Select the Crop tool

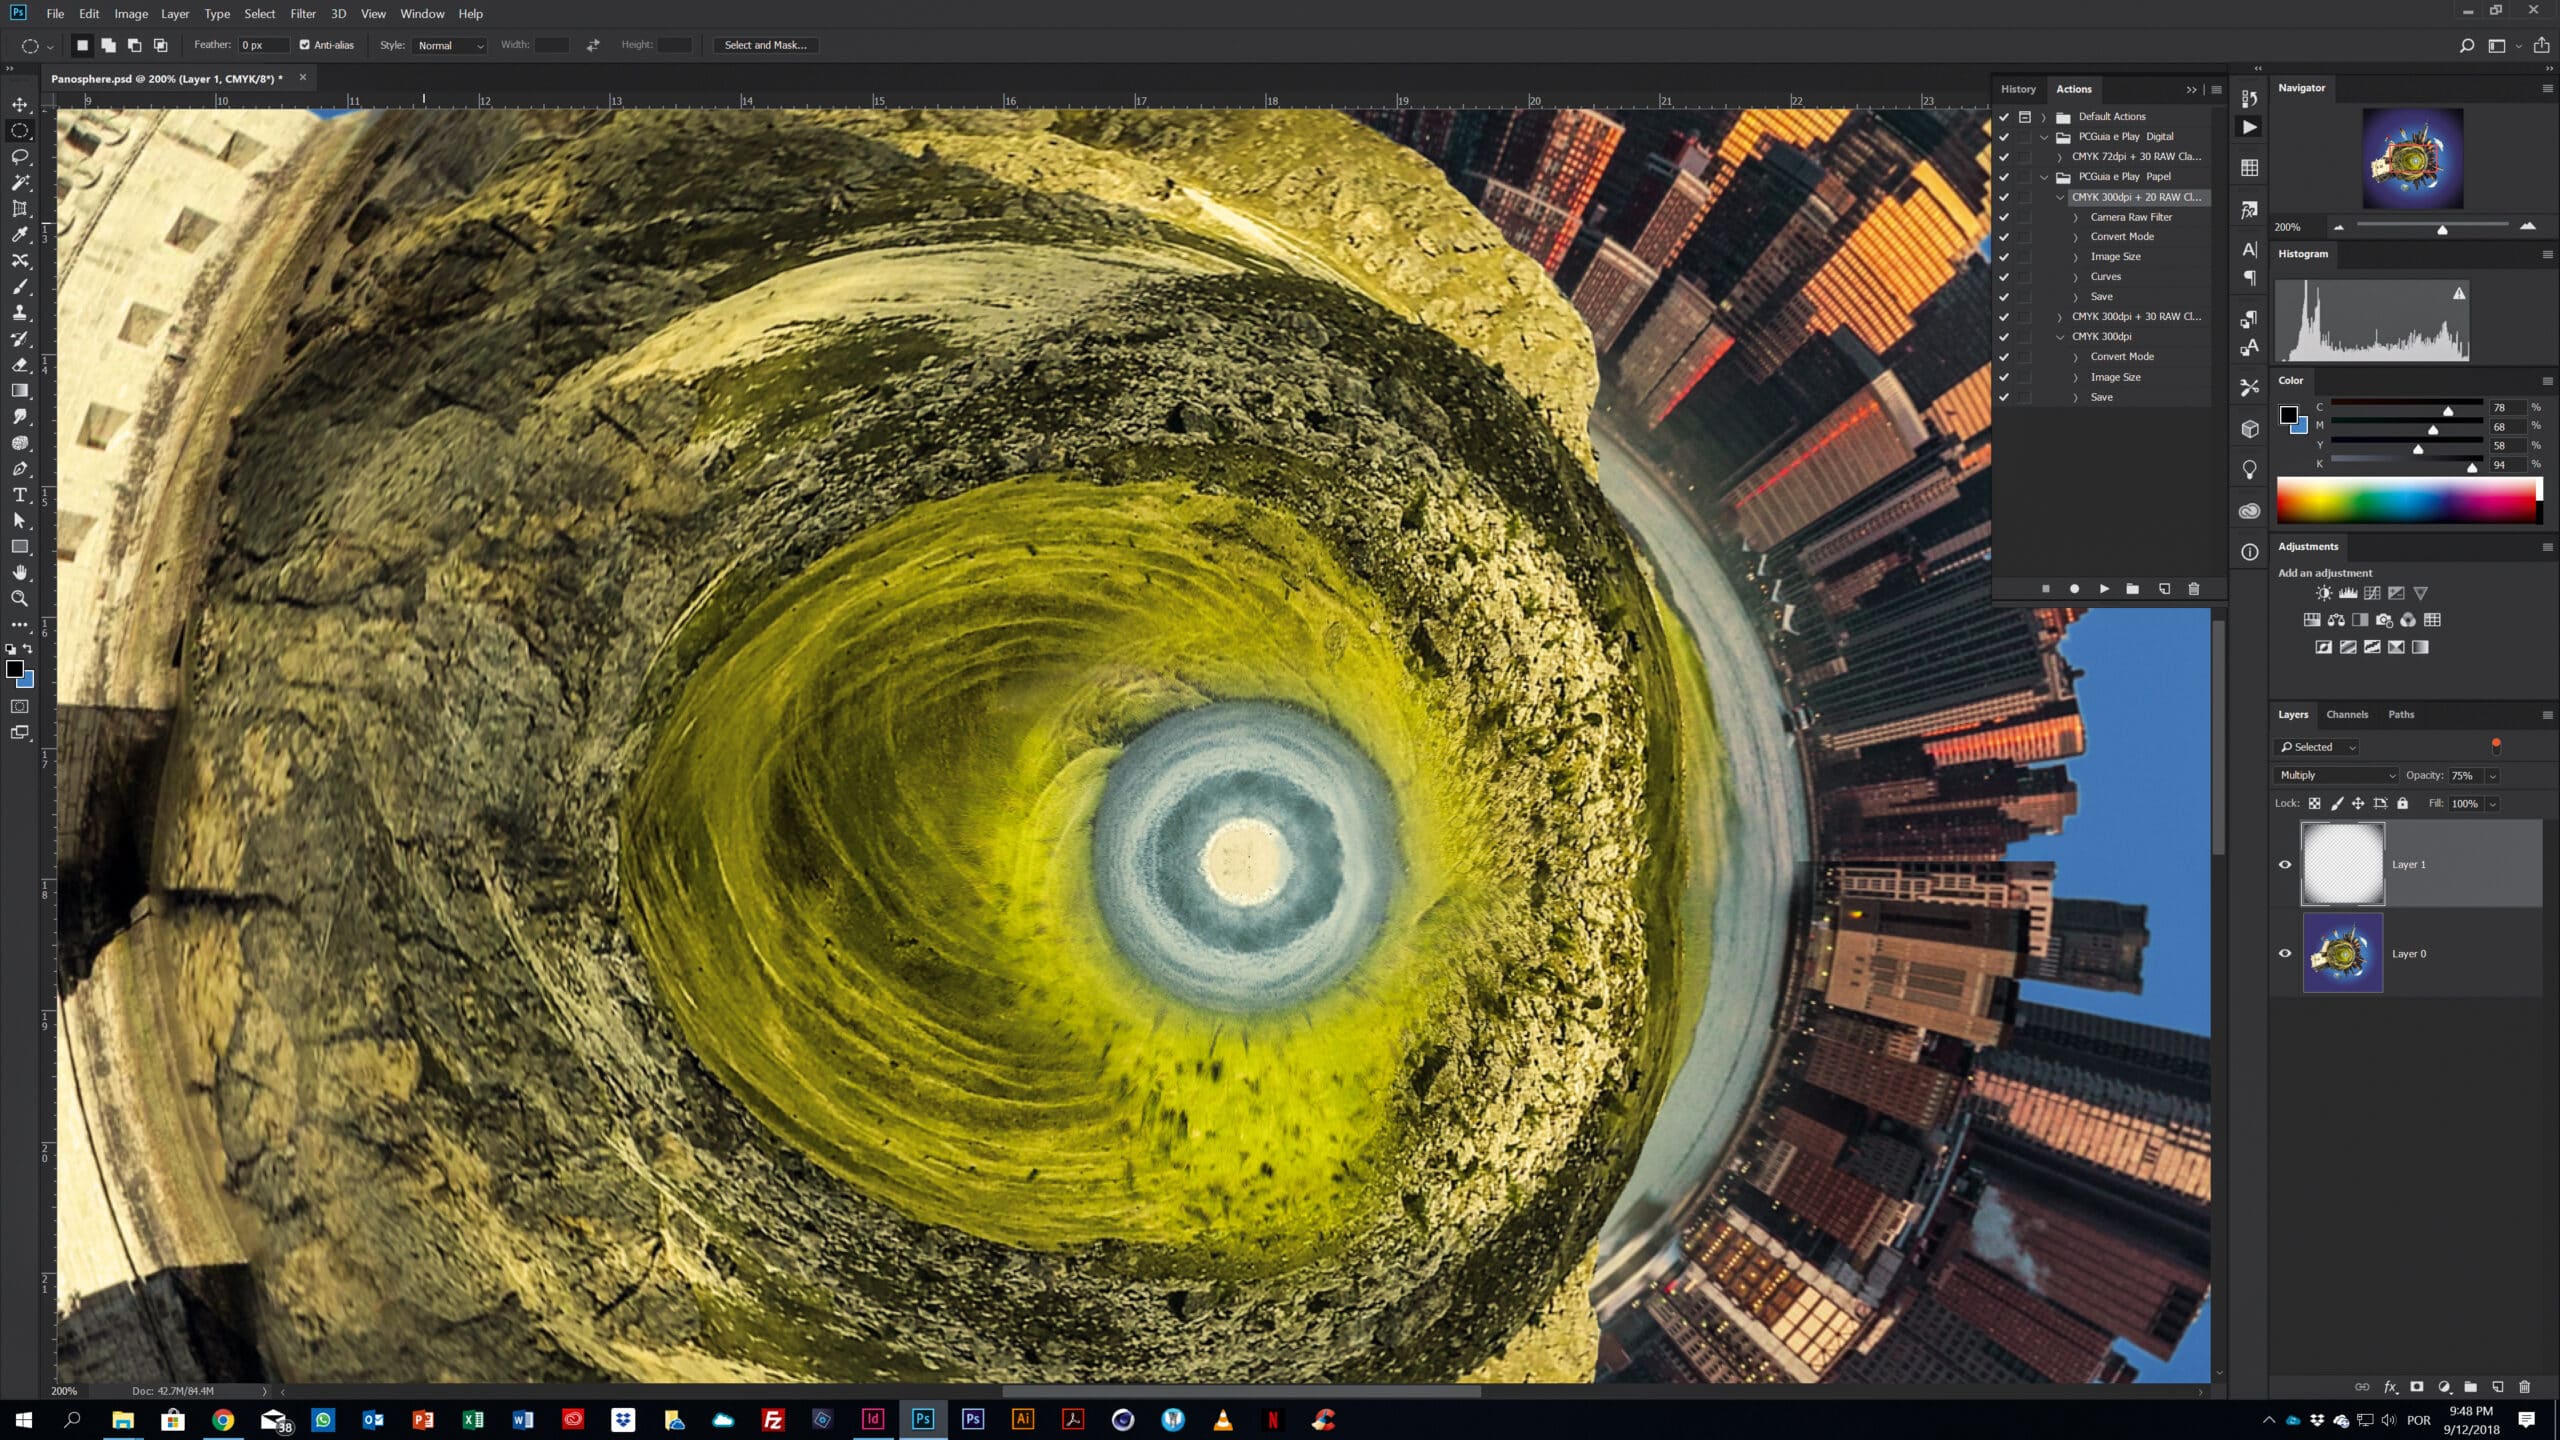click(19, 208)
